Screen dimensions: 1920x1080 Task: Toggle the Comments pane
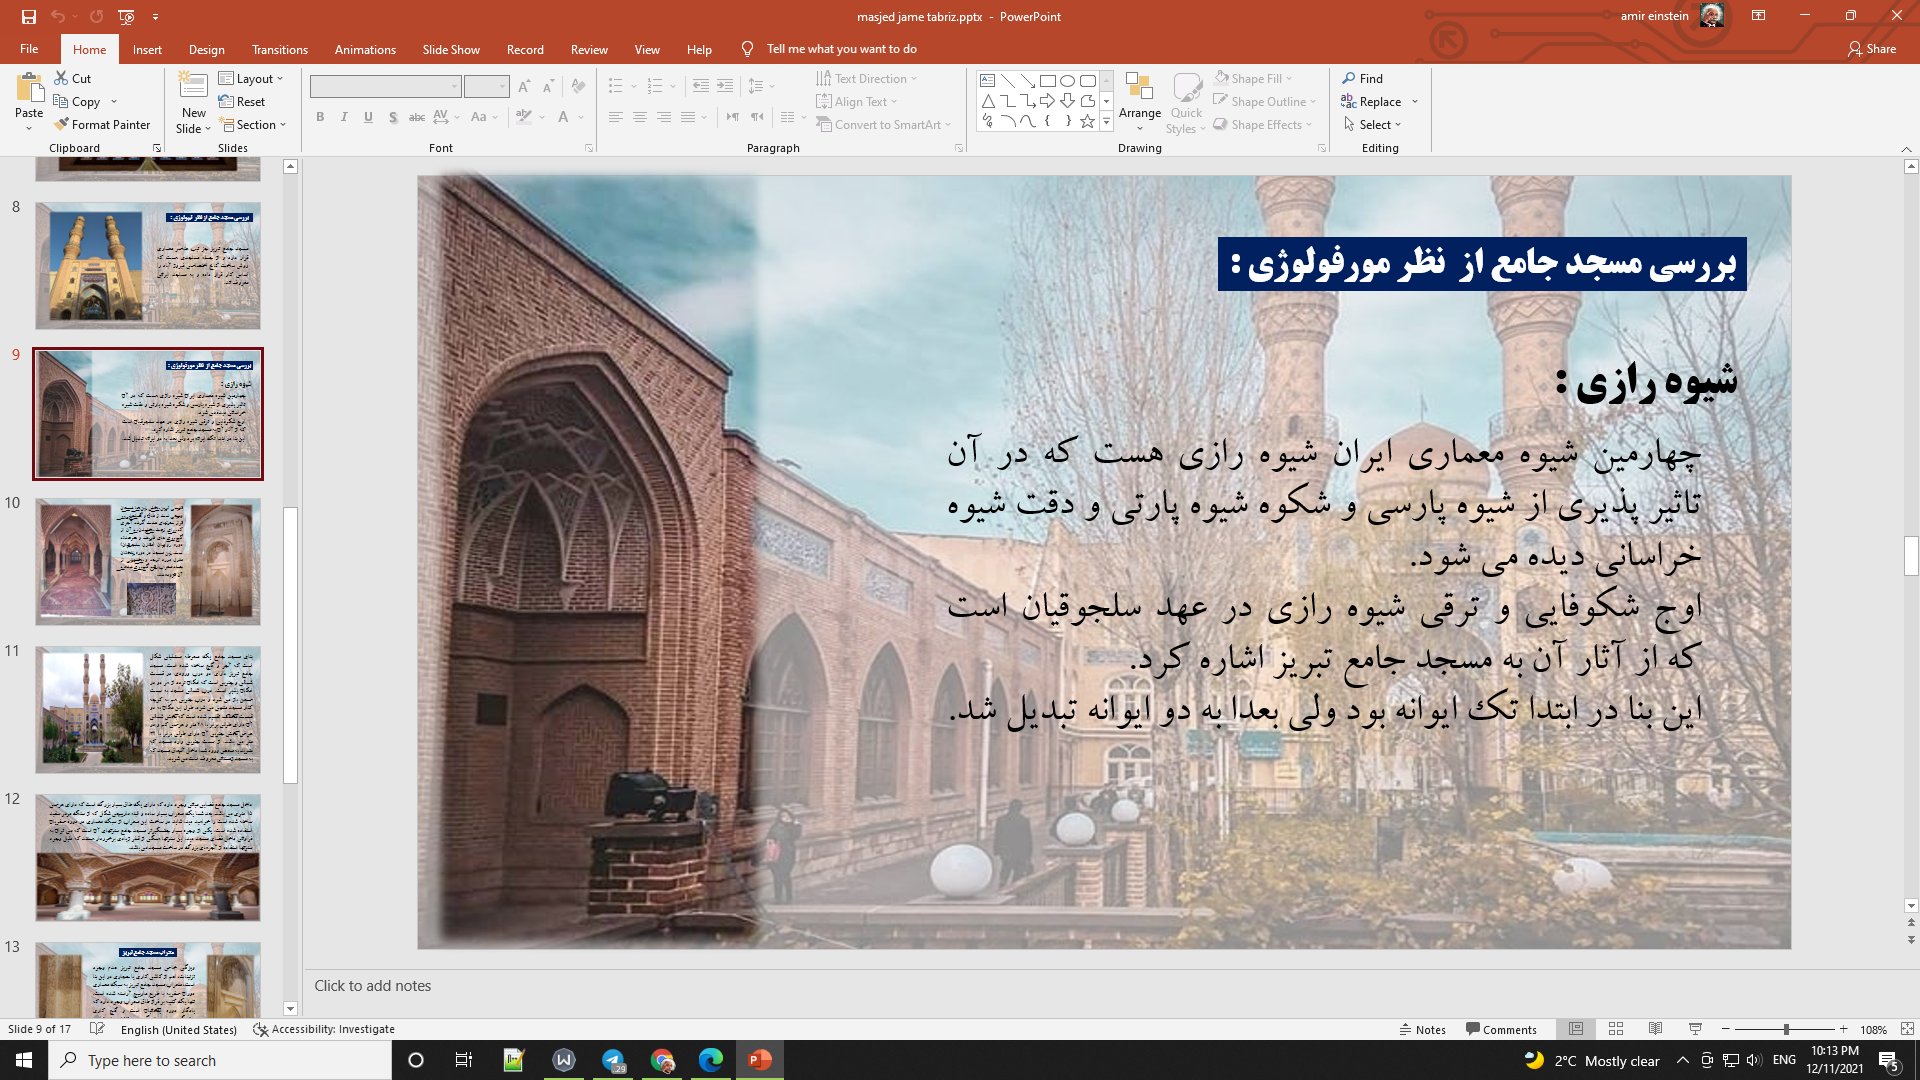pyautogui.click(x=1501, y=1029)
